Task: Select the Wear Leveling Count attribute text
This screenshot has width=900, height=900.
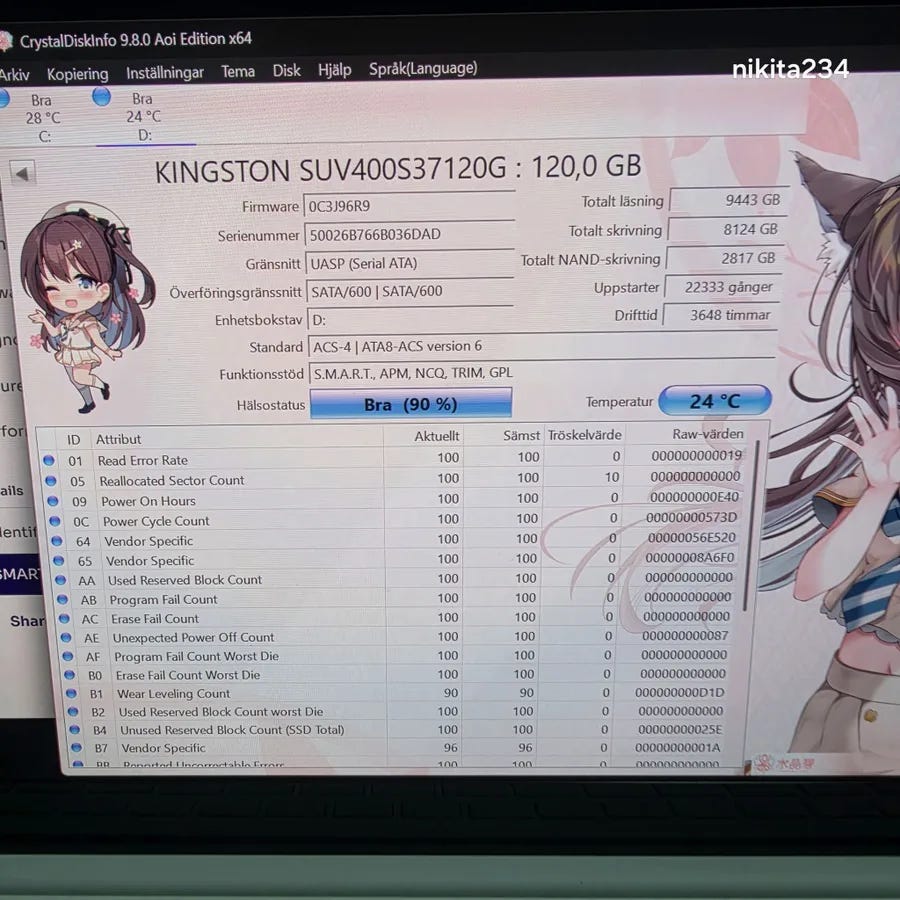Action: [173, 693]
